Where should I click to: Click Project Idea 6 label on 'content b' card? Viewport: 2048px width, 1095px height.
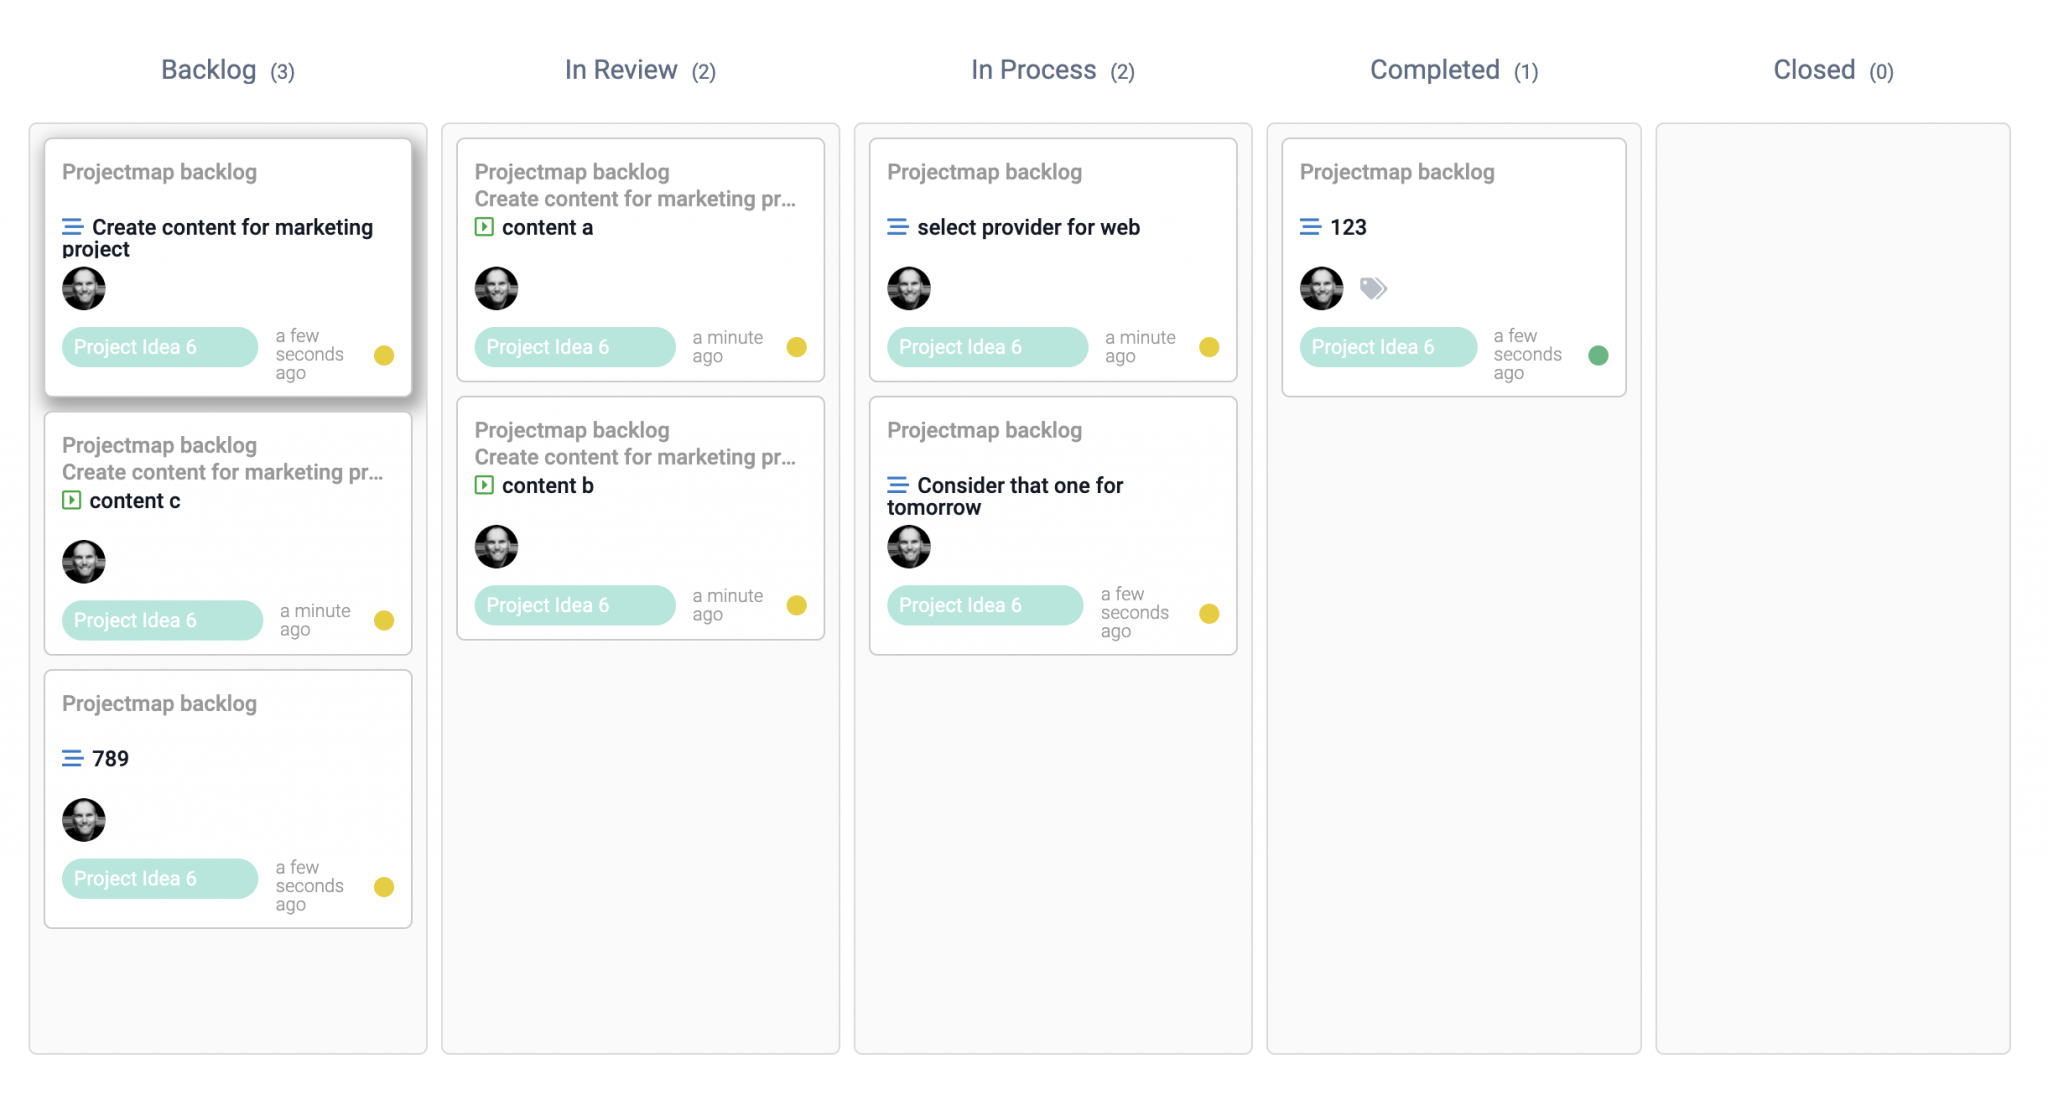click(575, 605)
